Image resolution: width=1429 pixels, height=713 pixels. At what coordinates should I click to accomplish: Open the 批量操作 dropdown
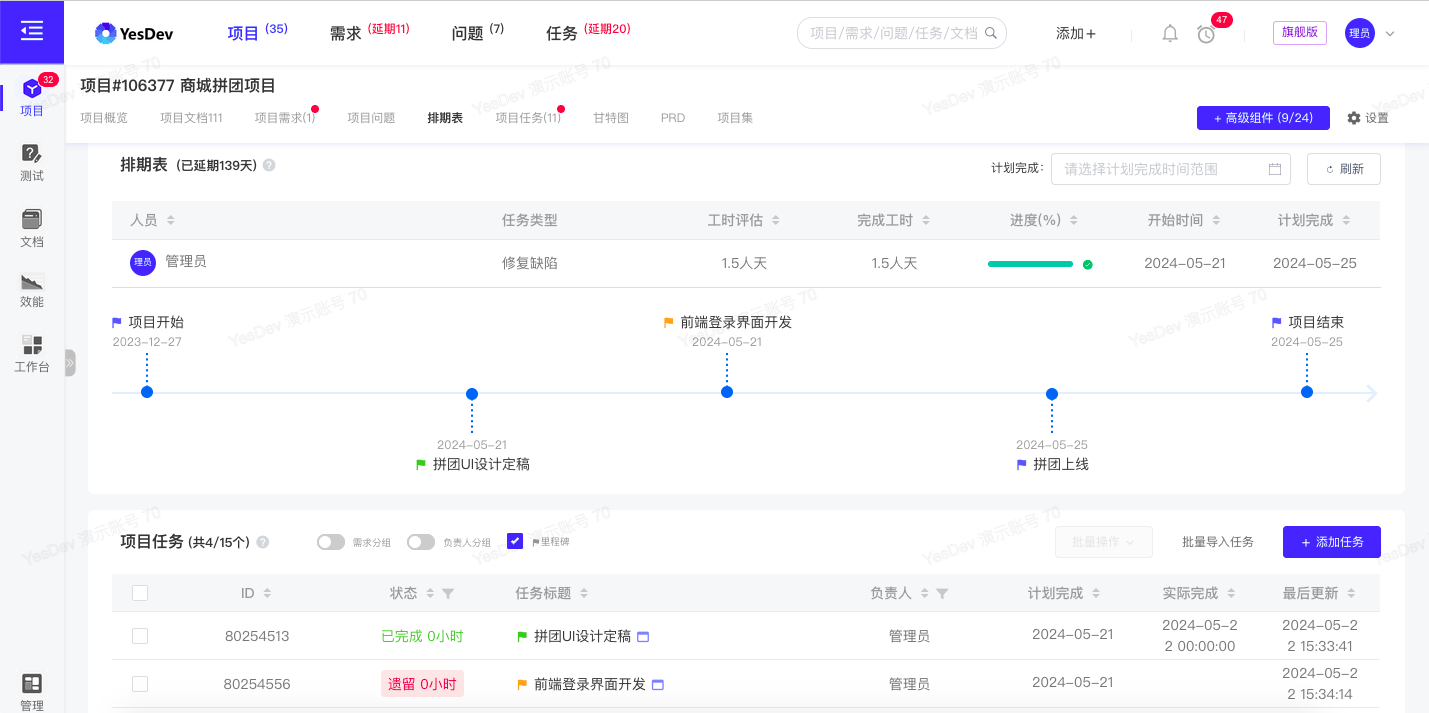[1104, 541]
